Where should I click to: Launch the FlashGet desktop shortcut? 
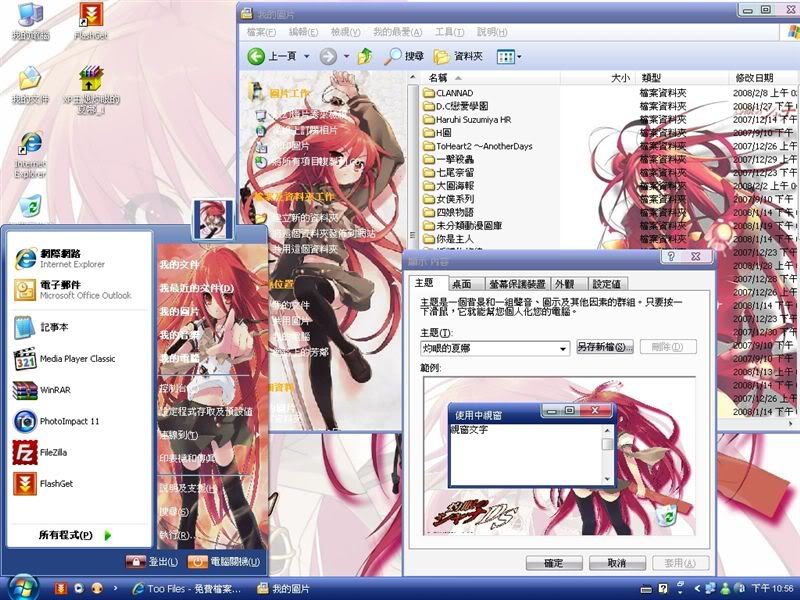(91, 21)
